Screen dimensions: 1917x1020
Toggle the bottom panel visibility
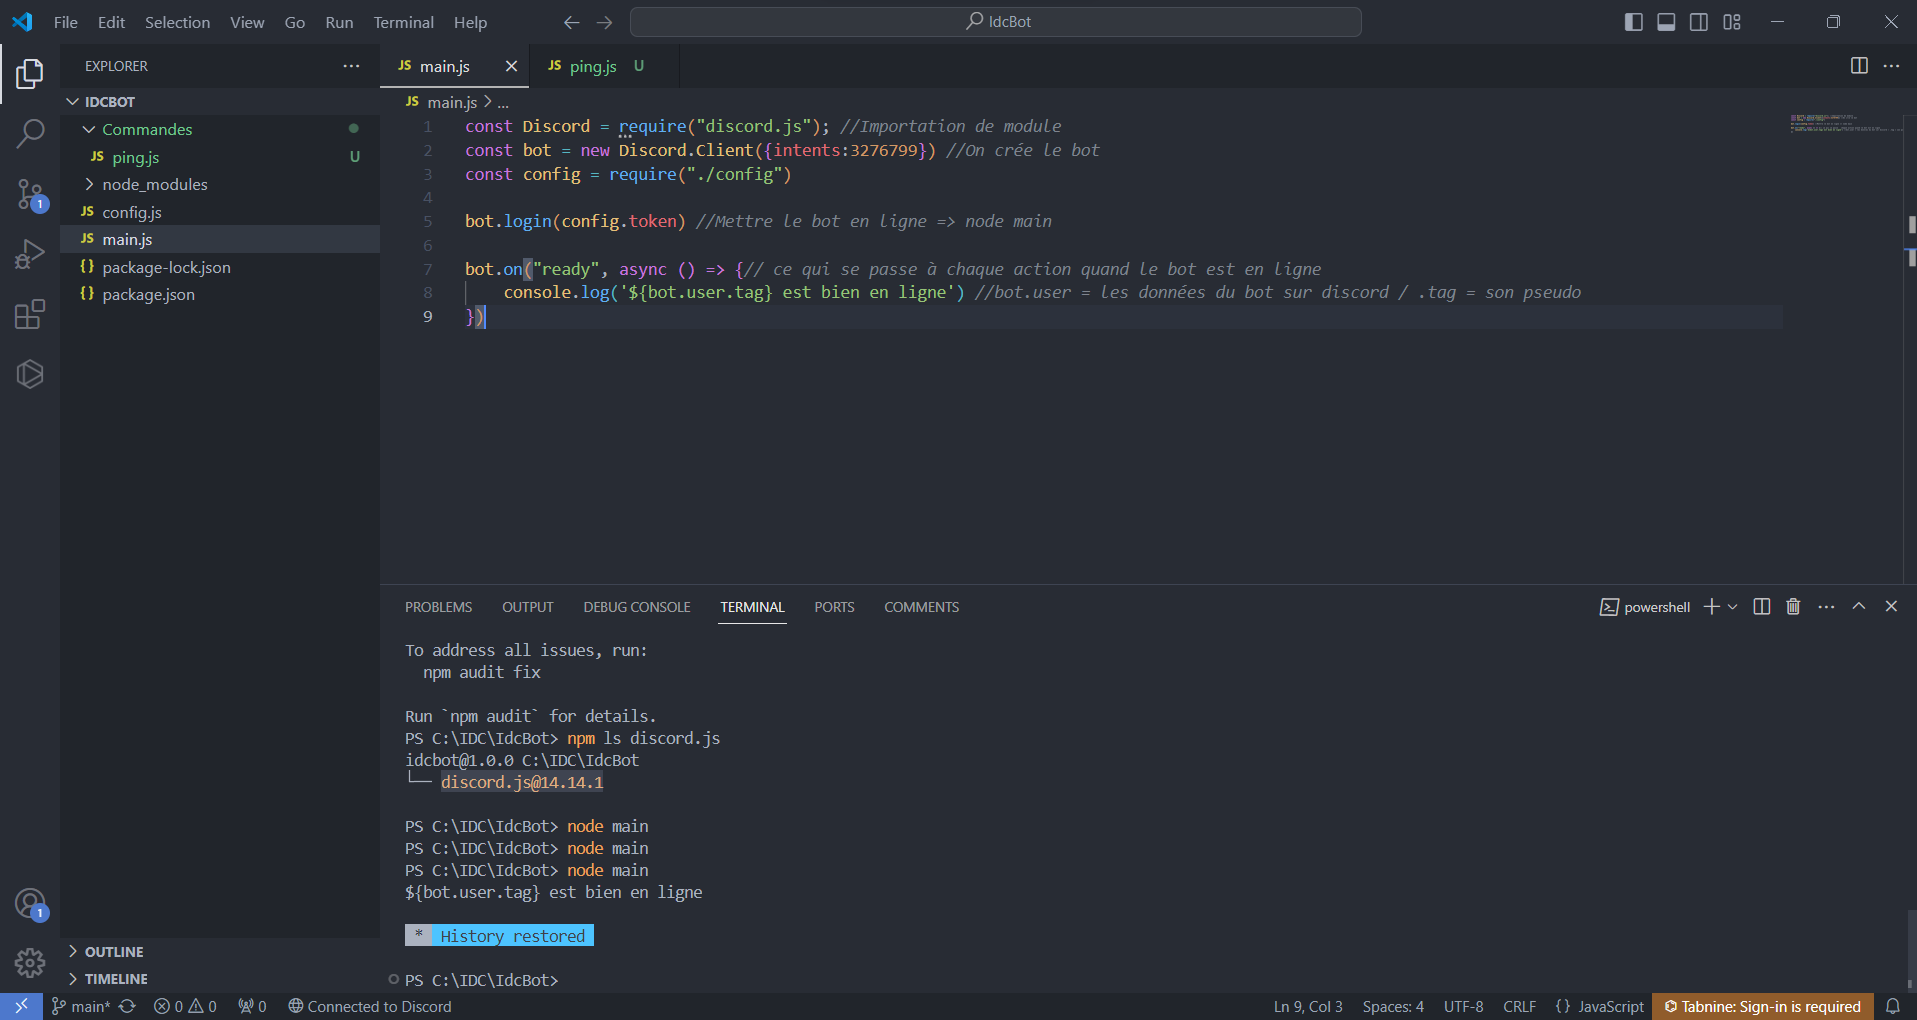[x=1666, y=22]
